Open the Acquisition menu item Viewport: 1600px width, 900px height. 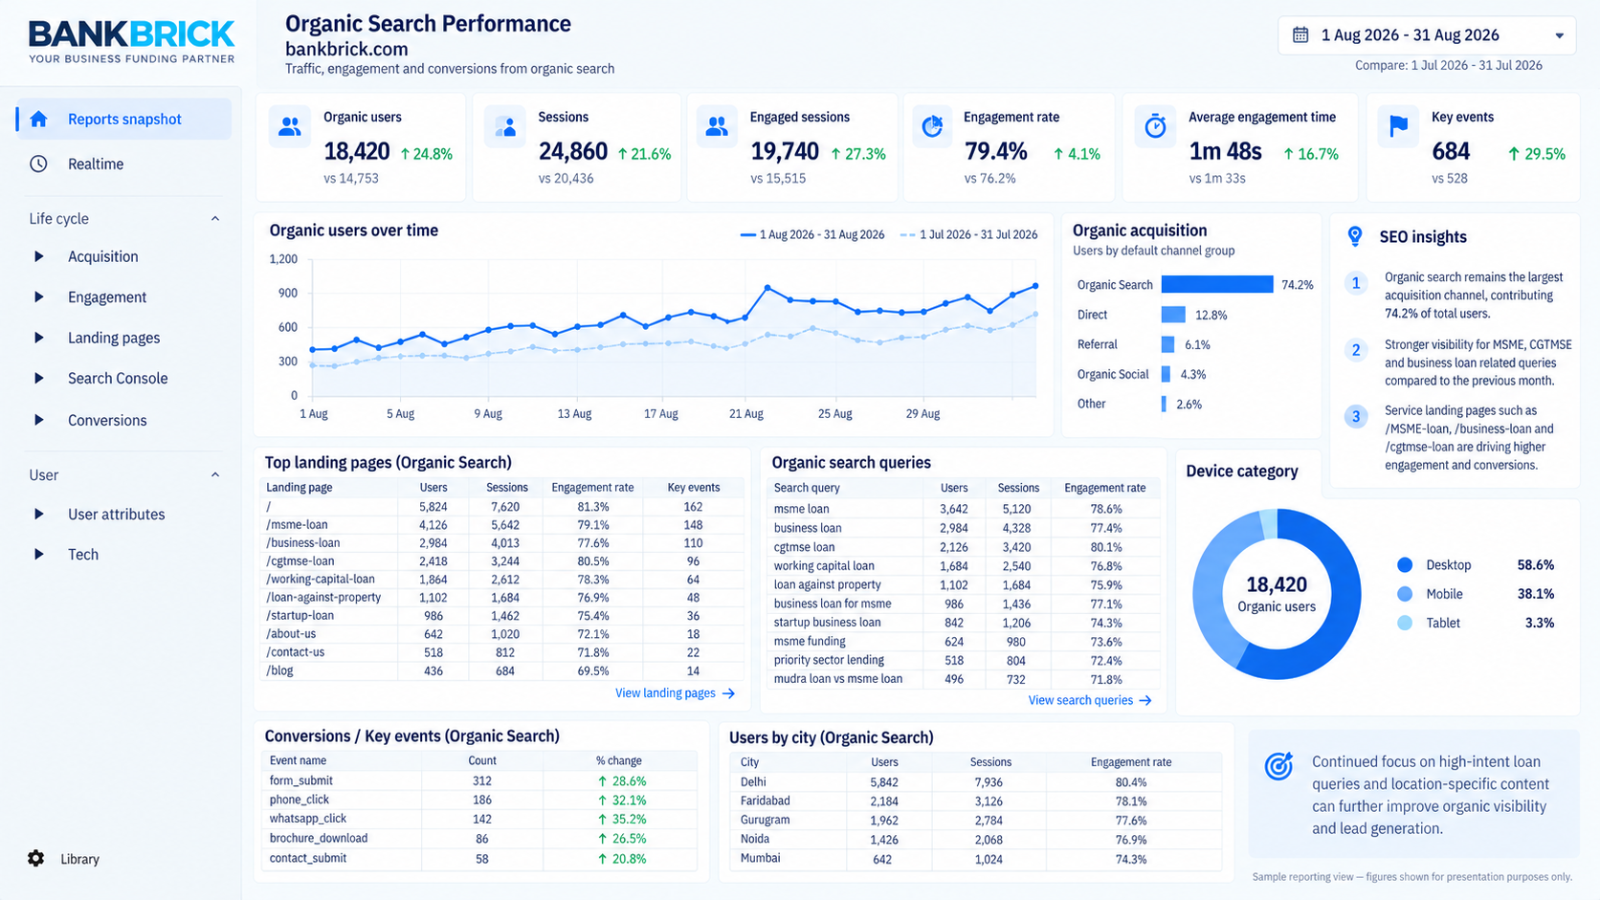(x=103, y=257)
